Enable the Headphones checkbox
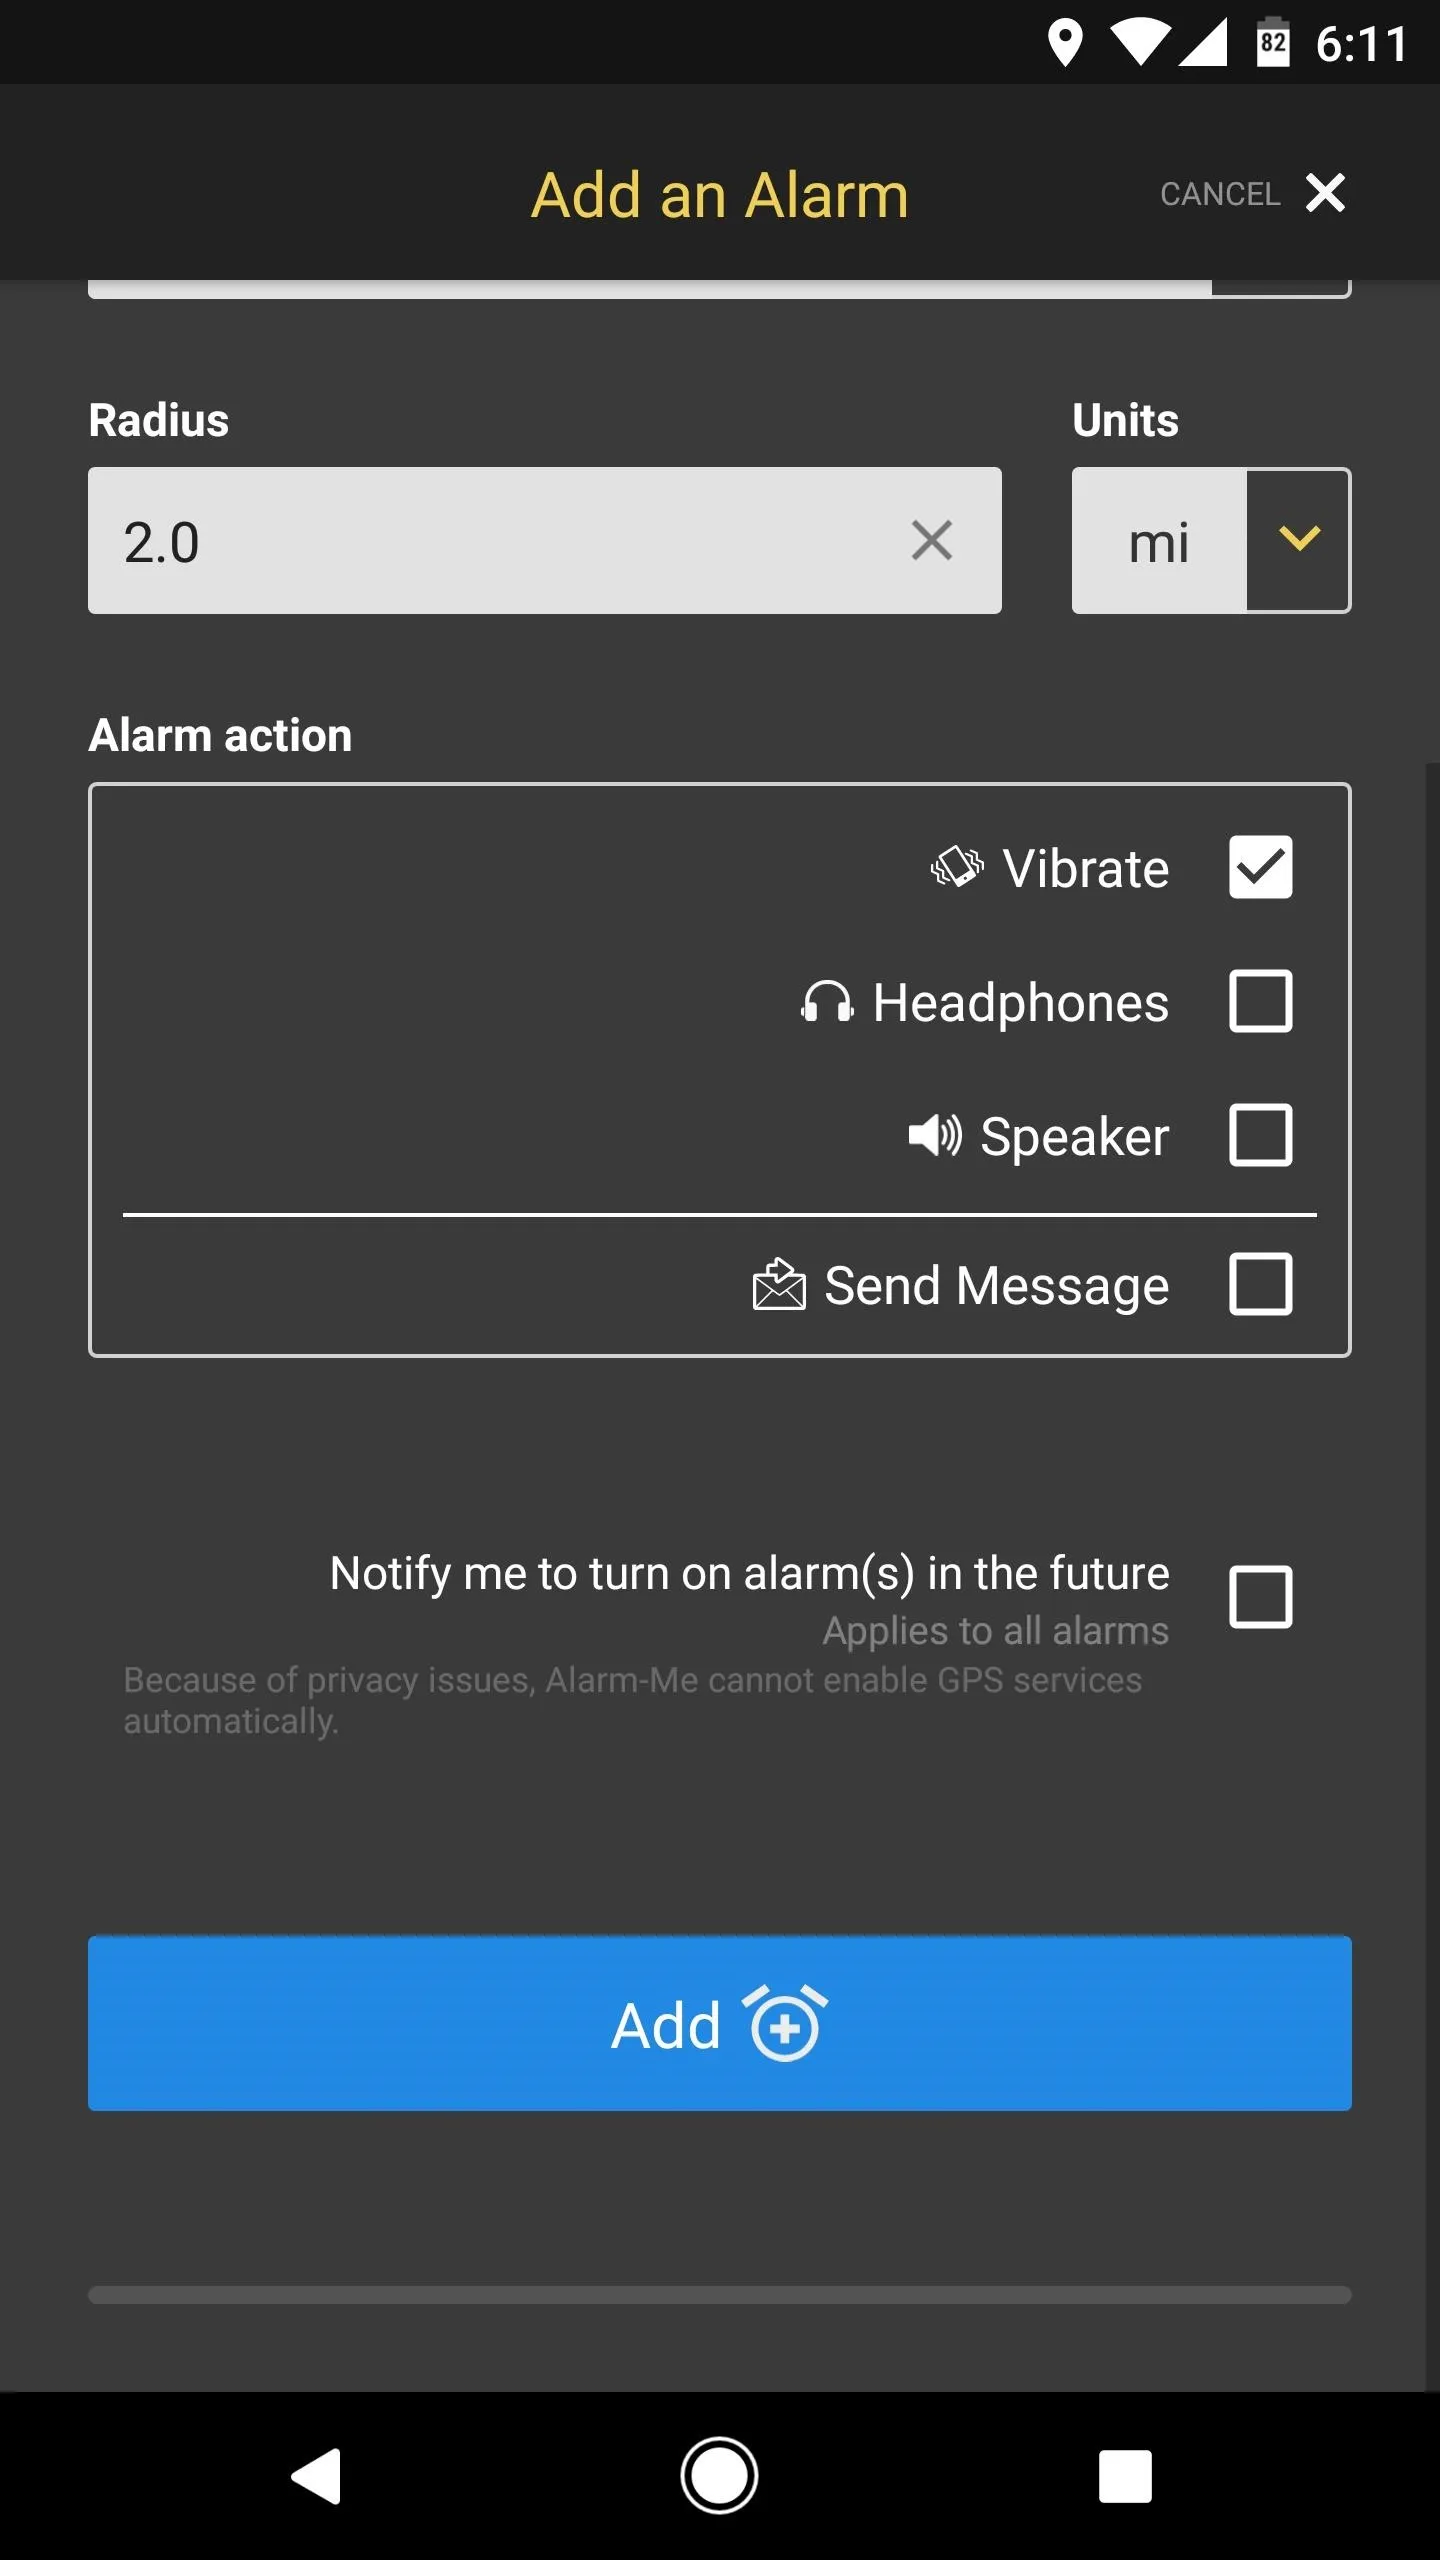Viewport: 1440px width, 2560px height. click(x=1260, y=1001)
